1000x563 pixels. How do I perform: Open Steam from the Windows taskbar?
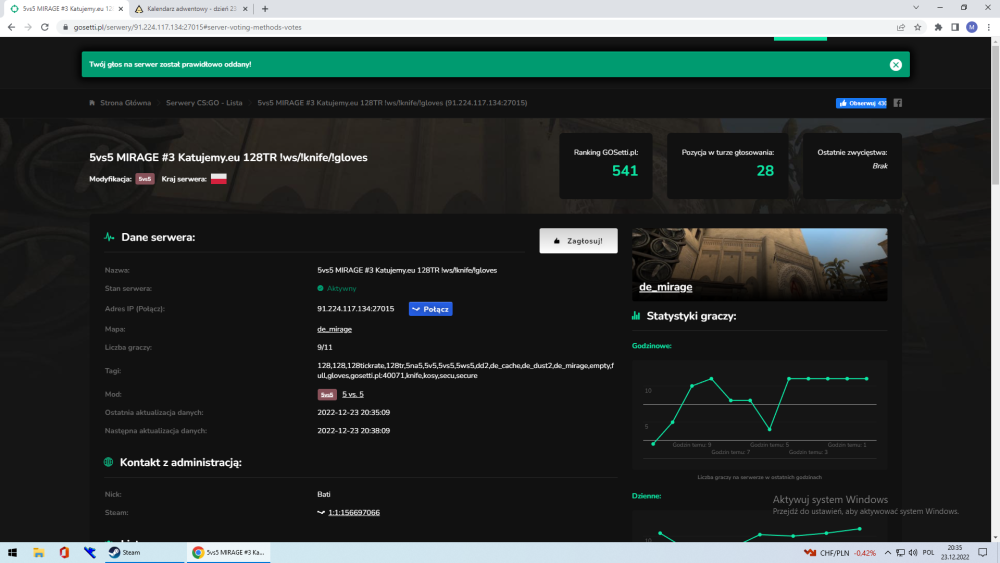click(x=125, y=553)
